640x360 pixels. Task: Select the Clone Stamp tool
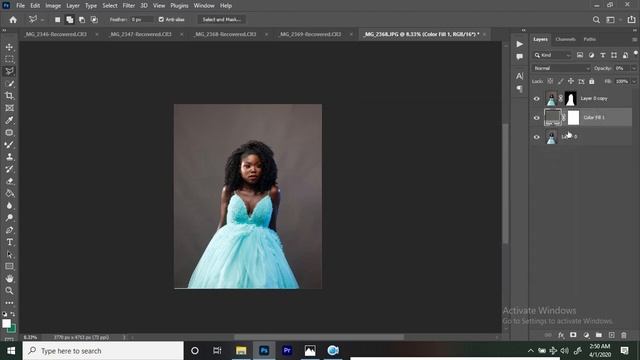point(9,157)
